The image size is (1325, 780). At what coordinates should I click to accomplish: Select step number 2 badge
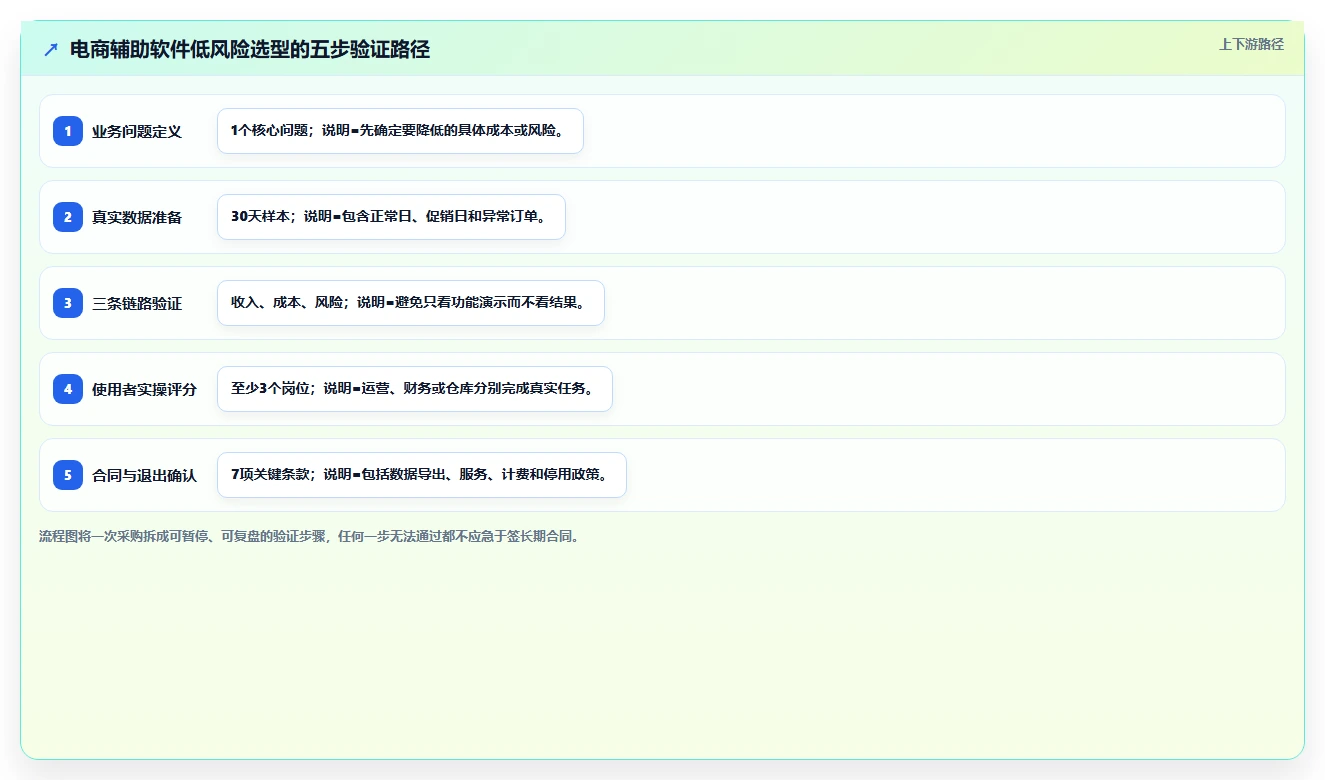click(x=68, y=217)
